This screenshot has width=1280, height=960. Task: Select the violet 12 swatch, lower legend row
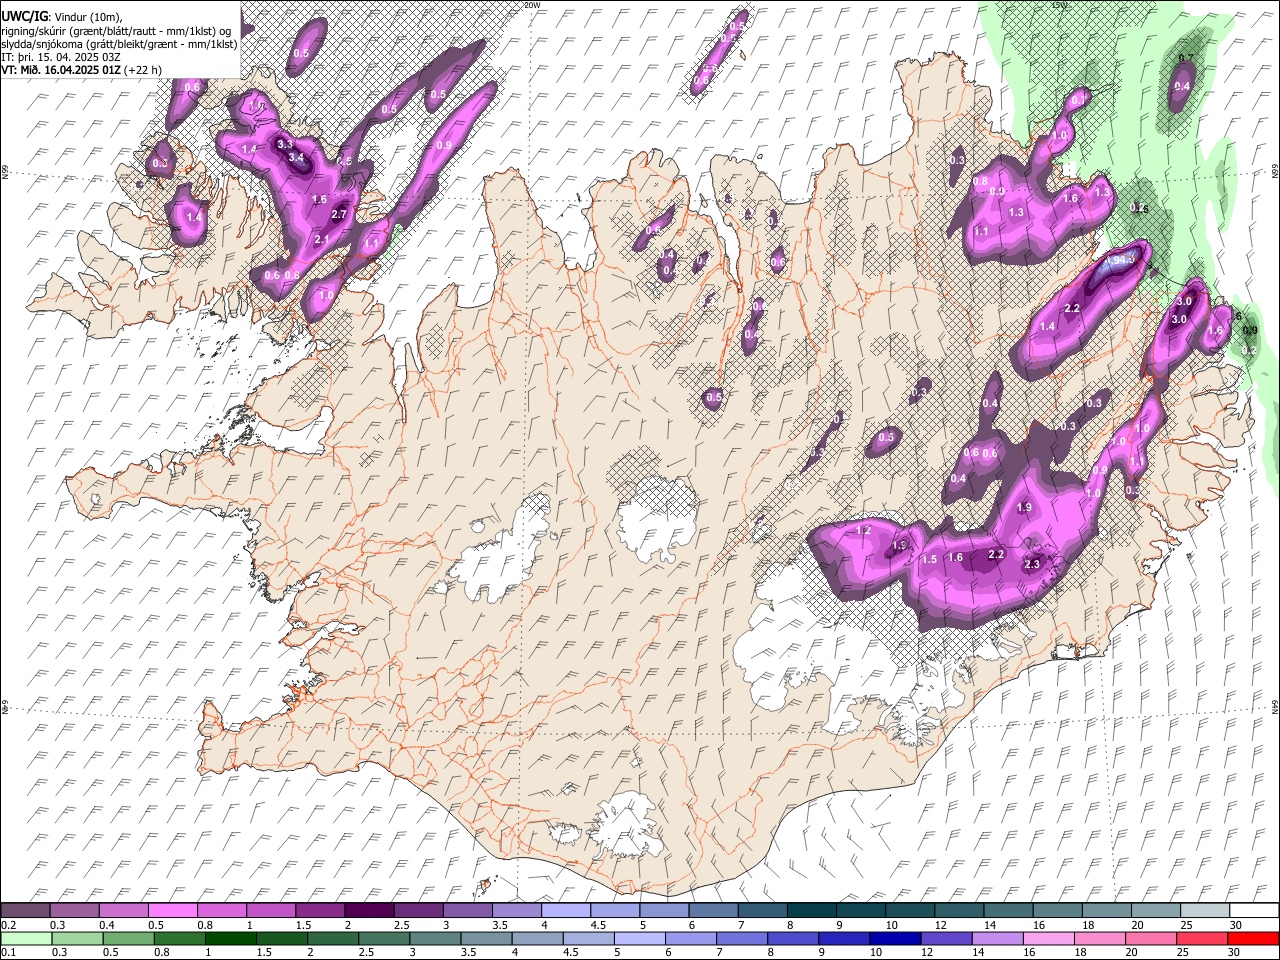[946, 938]
